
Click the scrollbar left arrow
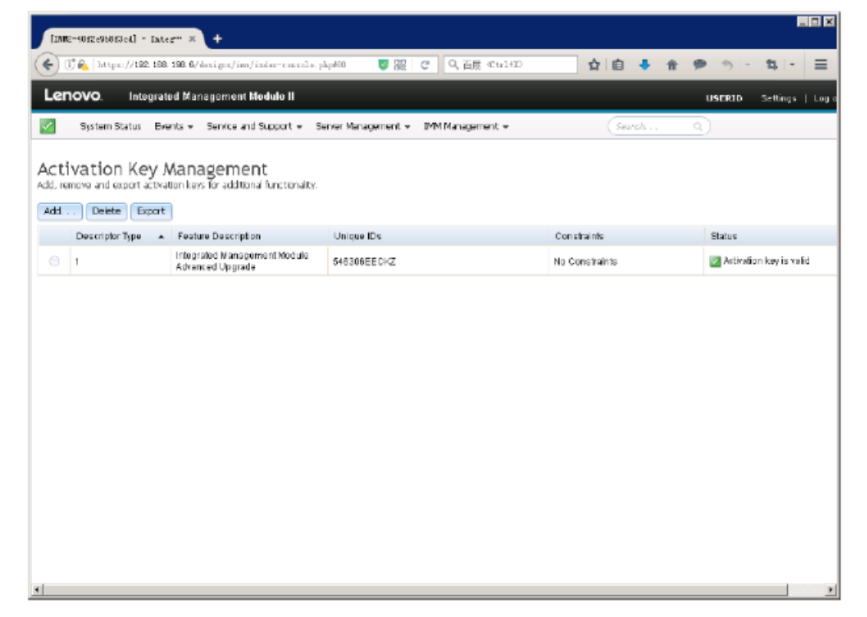click(36, 590)
